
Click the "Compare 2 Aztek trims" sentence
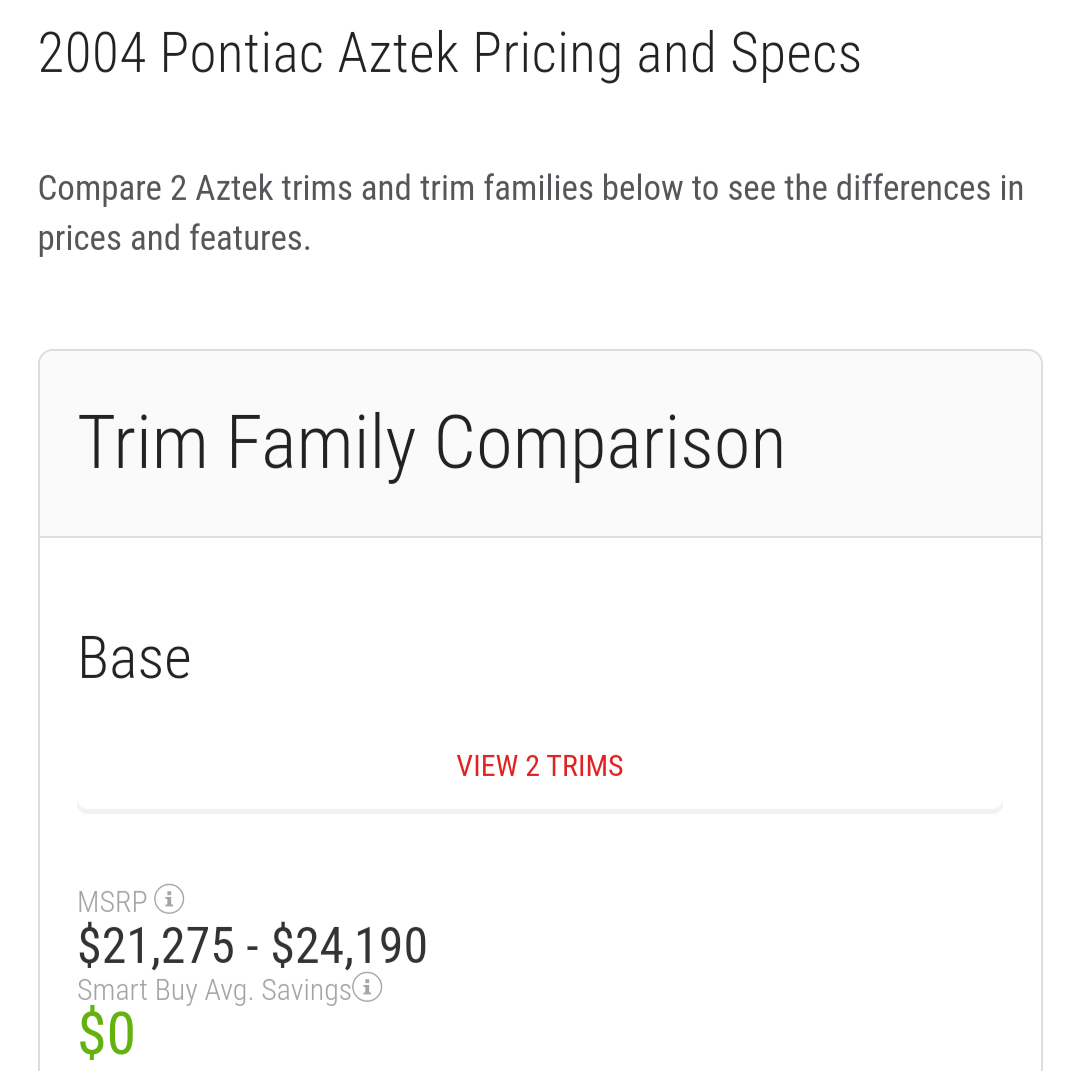(x=530, y=188)
